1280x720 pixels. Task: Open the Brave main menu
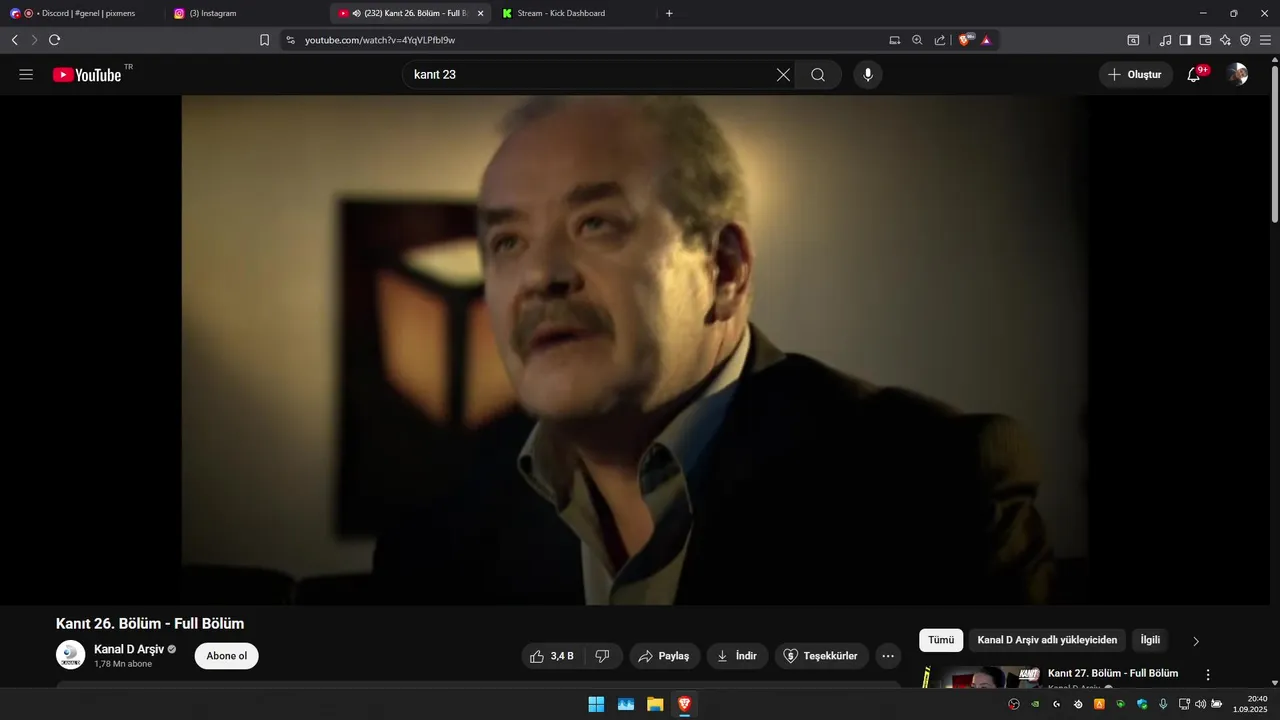(1265, 40)
